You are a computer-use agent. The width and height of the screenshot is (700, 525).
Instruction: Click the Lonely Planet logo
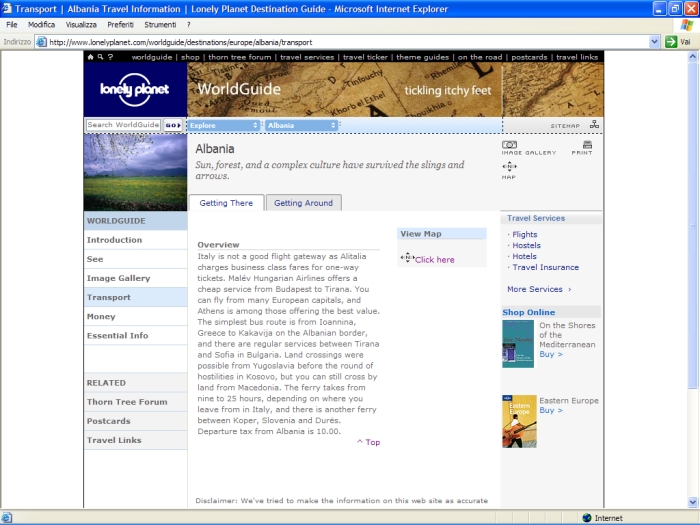[134, 89]
